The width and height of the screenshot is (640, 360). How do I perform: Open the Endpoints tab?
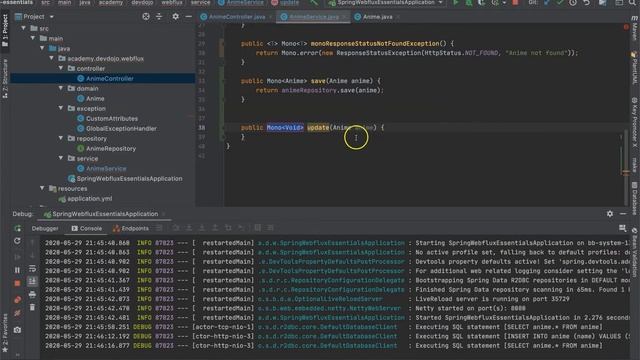coord(131,228)
